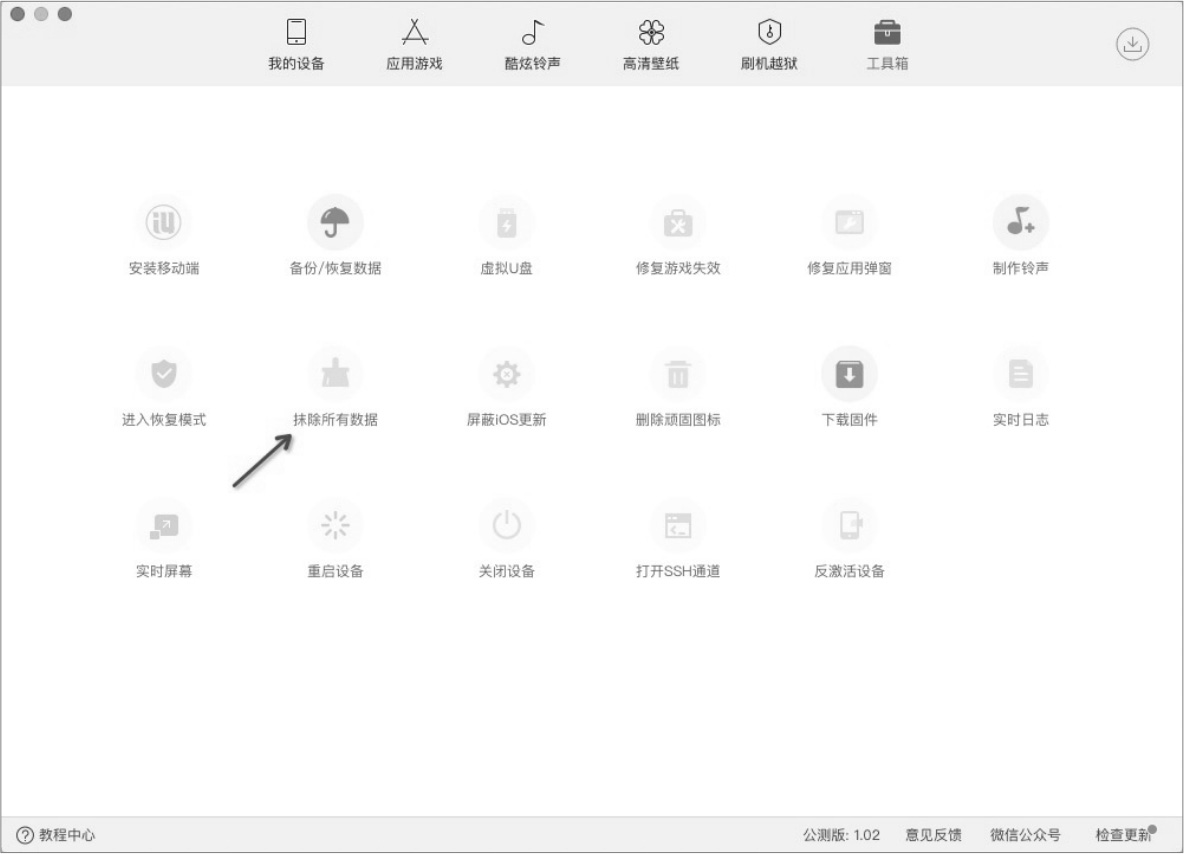The width and height of the screenshot is (1184, 854).
Task: Open the 刷机越狱 tab
Action: point(769,45)
